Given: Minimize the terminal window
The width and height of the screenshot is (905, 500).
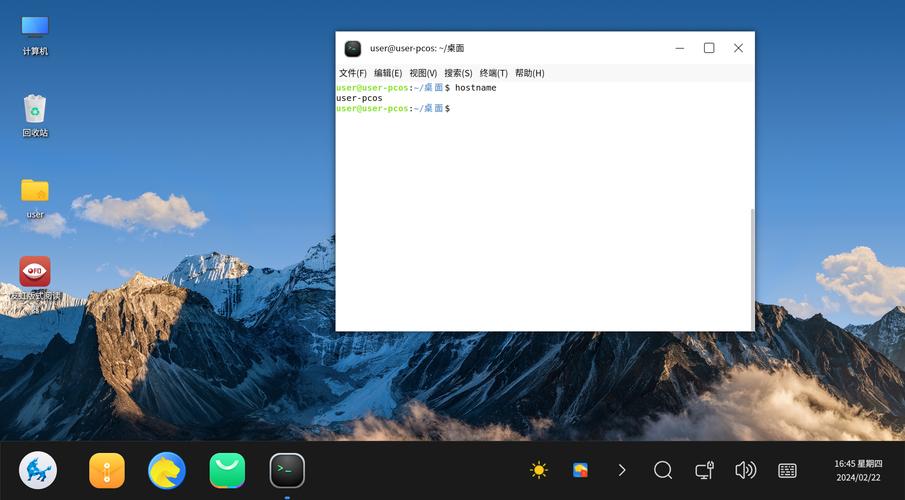Looking at the screenshot, I should [680, 48].
